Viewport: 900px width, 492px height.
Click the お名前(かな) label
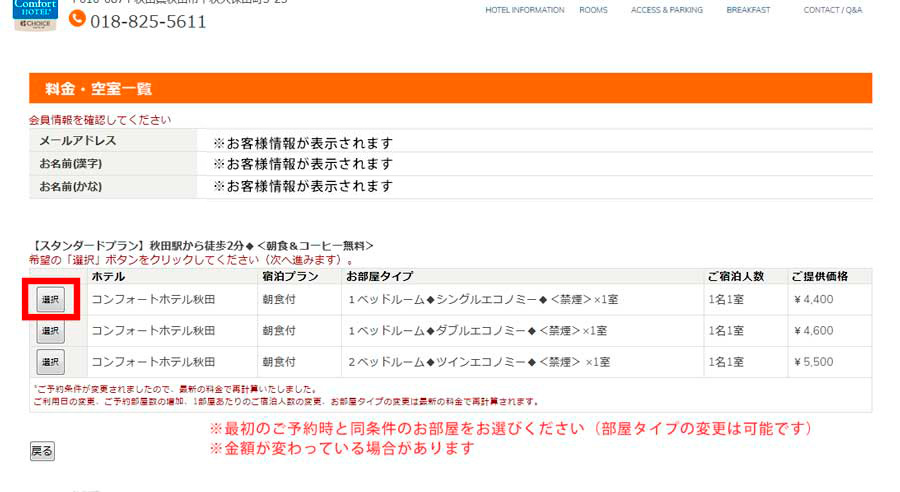click(71, 187)
